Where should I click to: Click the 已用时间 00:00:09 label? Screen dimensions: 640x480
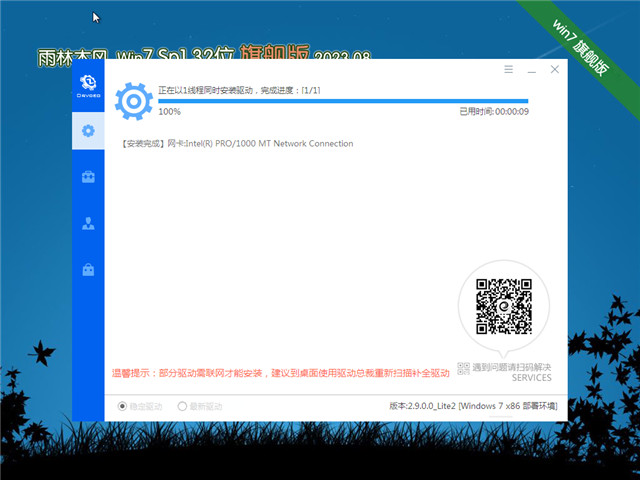point(494,111)
